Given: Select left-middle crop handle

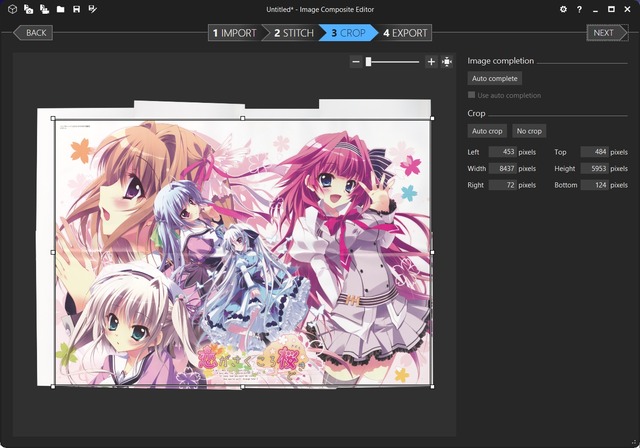Looking at the screenshot, I should [x=53, y=252].
